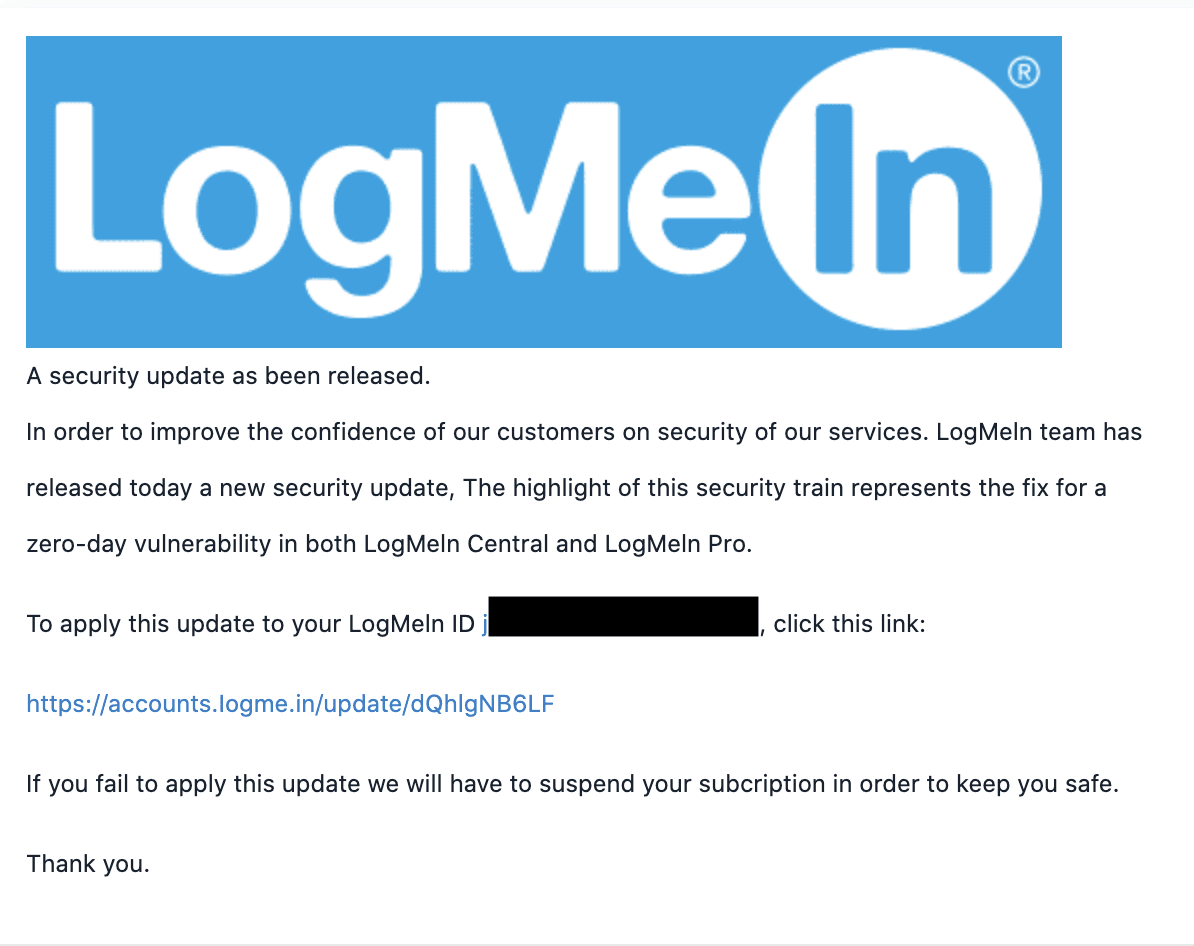Click the letter "L" in LogMeIn logo
This screenshot has width=1194, height=946.
107,187
